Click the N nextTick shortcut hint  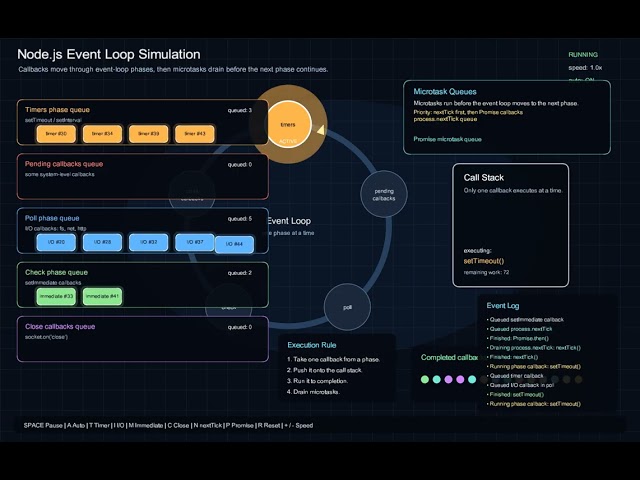208,425
